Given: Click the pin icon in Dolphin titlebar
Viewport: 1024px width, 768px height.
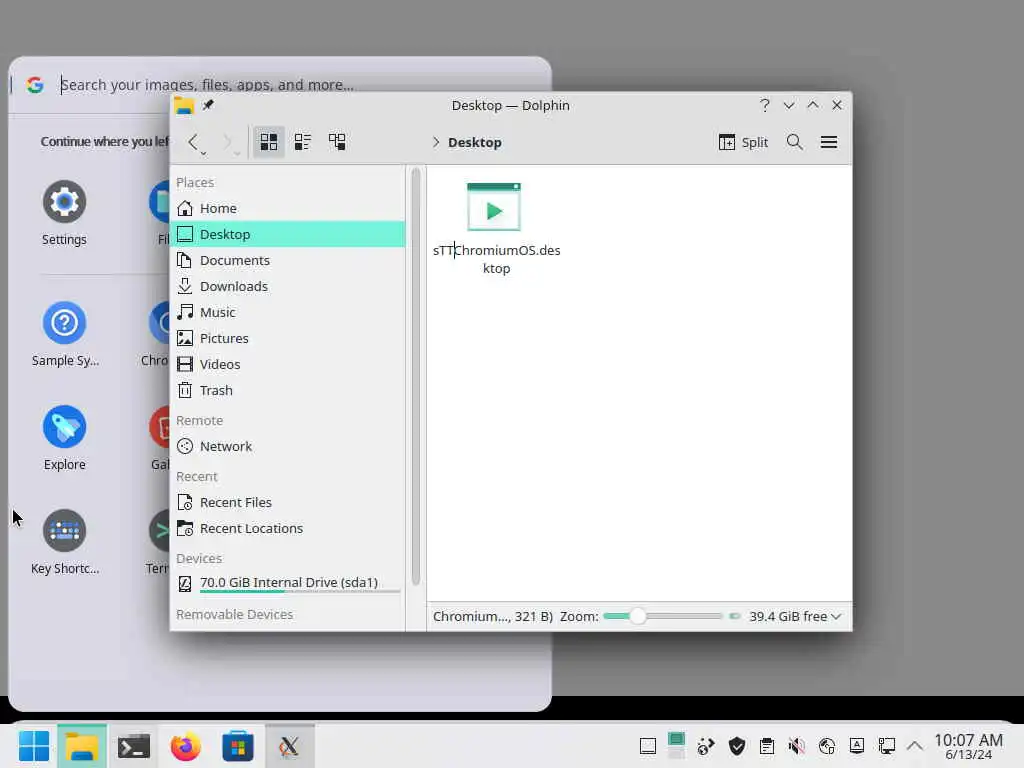Looking at the screenshot, I should tap(208, 105).
